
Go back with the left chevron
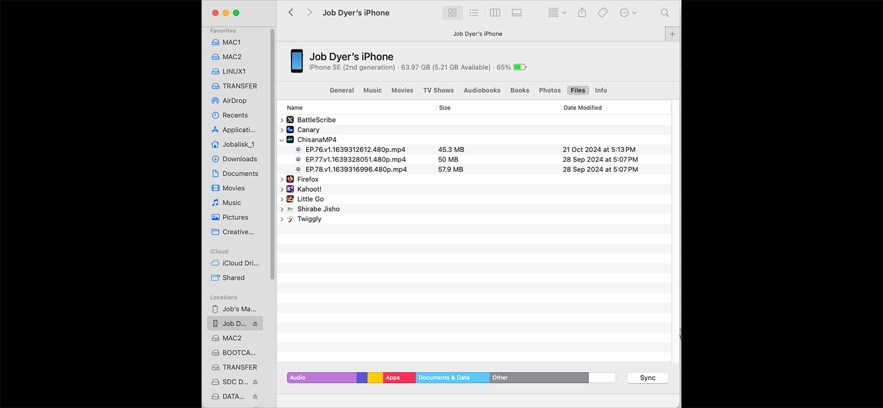(x=291, y=12)
